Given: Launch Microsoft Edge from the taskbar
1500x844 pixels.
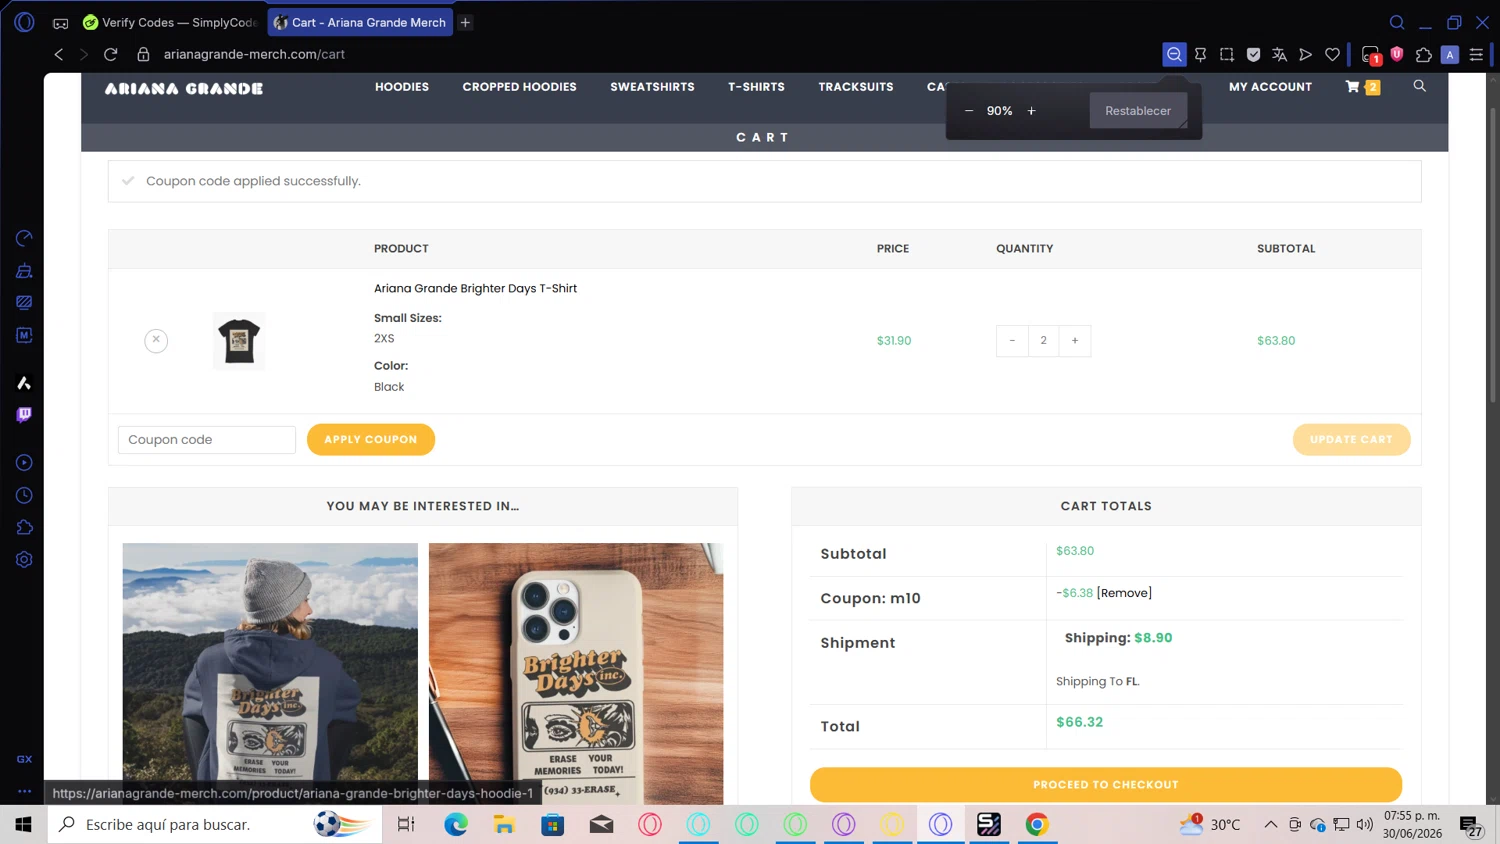Looking at the screenshot, I should coord(456,824).
